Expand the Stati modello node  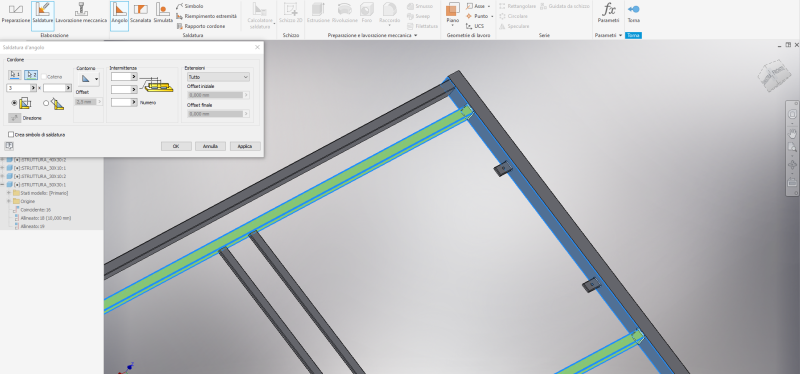[9, 193]
